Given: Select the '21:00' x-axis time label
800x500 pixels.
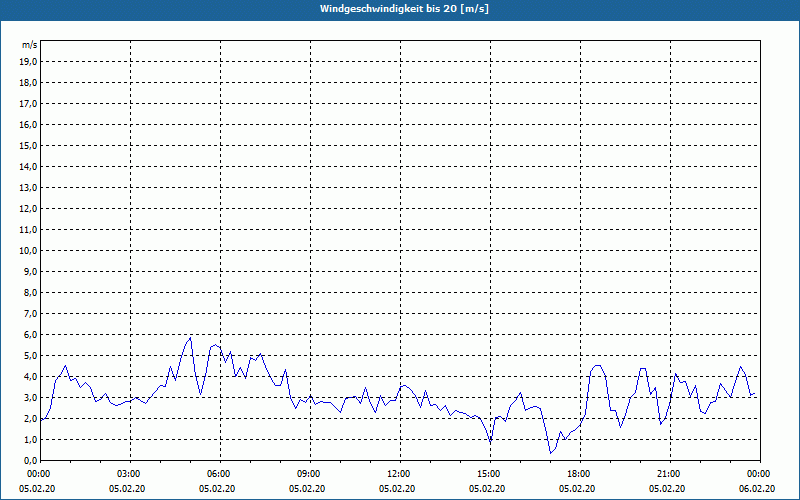Looking at the screenshot, I should click(x=670, y=474).
